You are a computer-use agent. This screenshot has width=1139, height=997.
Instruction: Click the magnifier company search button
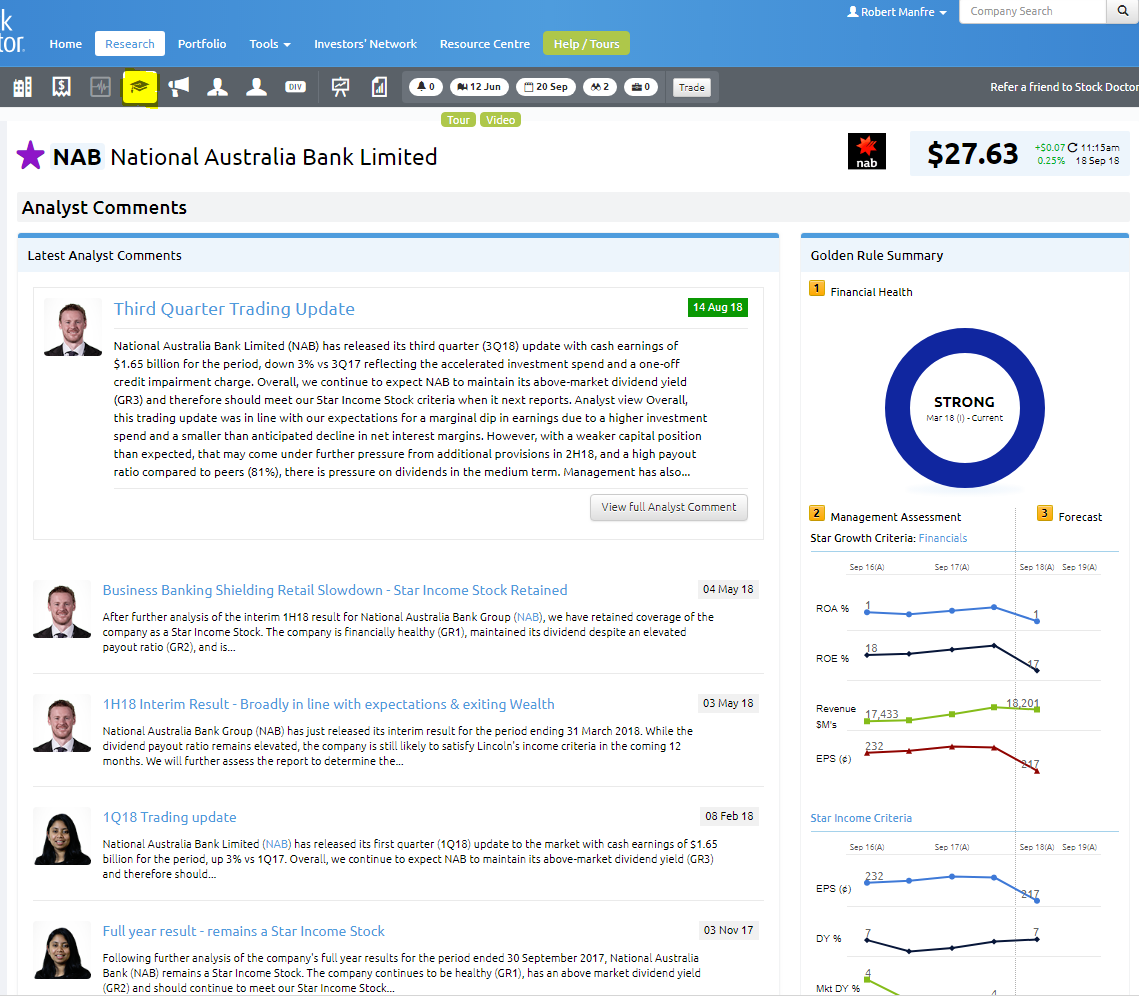click(1123, 11)
